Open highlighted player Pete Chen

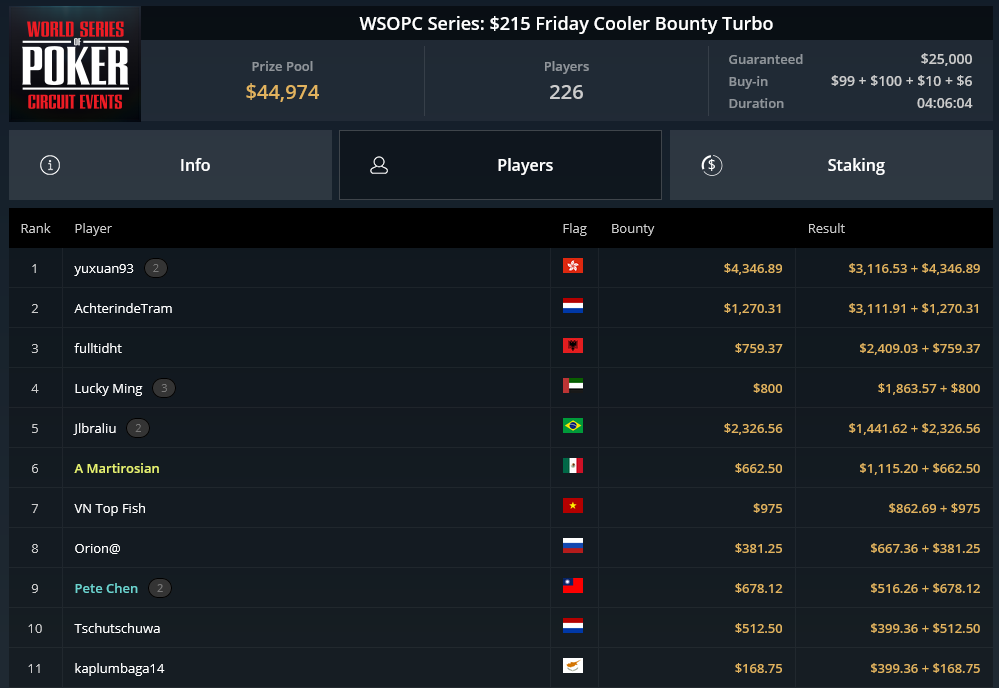(106, 589)
